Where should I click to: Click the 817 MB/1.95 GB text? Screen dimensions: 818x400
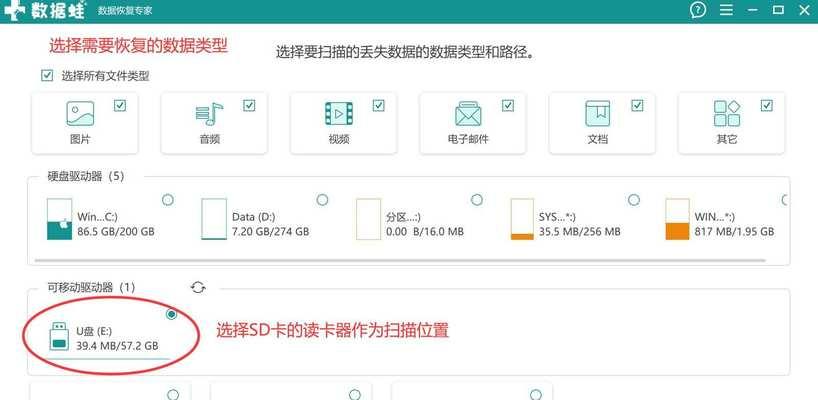735,231
